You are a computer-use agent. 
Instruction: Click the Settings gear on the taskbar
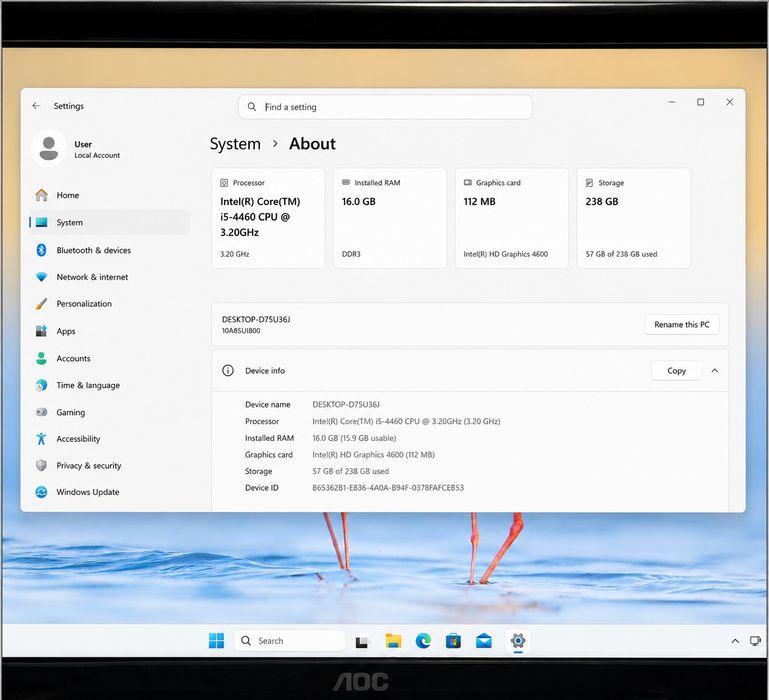pos(518,641)
